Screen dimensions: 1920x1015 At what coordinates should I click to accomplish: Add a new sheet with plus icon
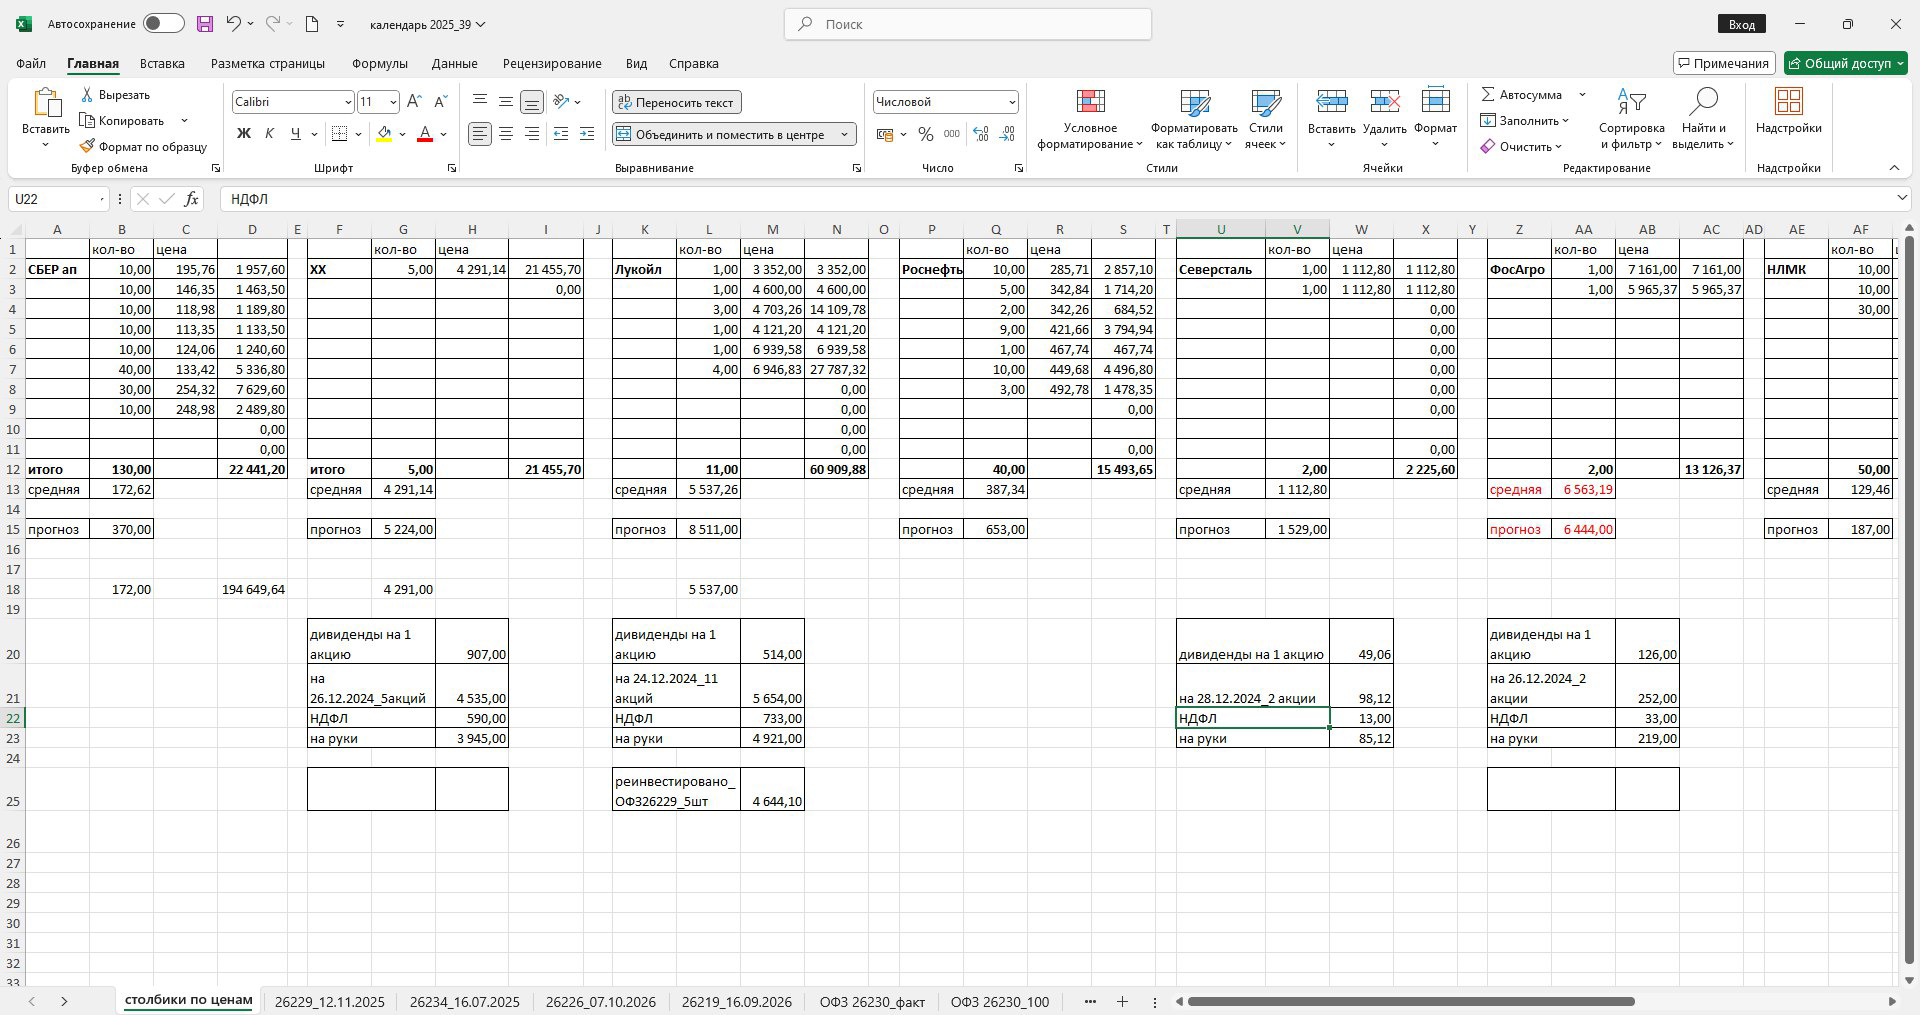[1122, 1001]
